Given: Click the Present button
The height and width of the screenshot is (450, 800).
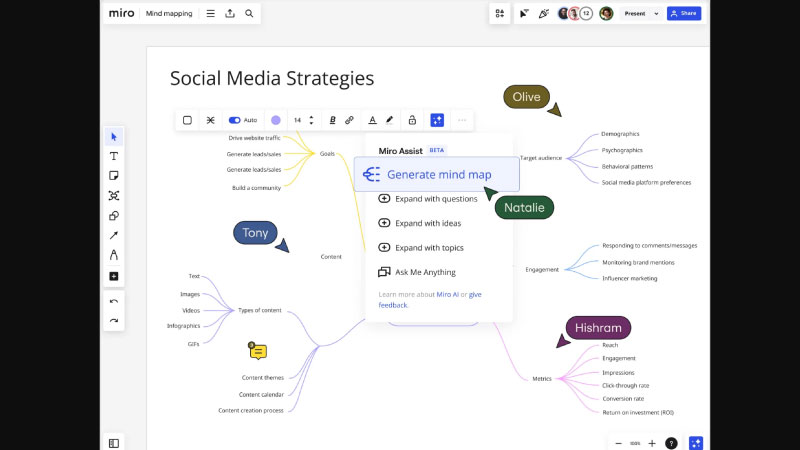Looking at the screenshot, I should 635,14.
